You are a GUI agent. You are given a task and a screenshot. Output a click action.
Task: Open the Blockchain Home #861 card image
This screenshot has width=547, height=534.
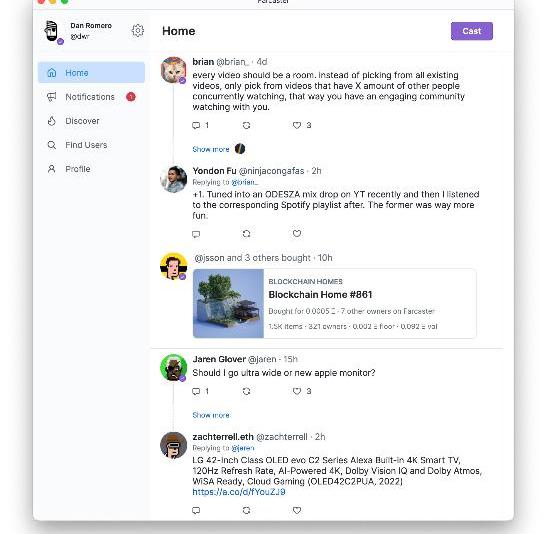click(228, 303)
